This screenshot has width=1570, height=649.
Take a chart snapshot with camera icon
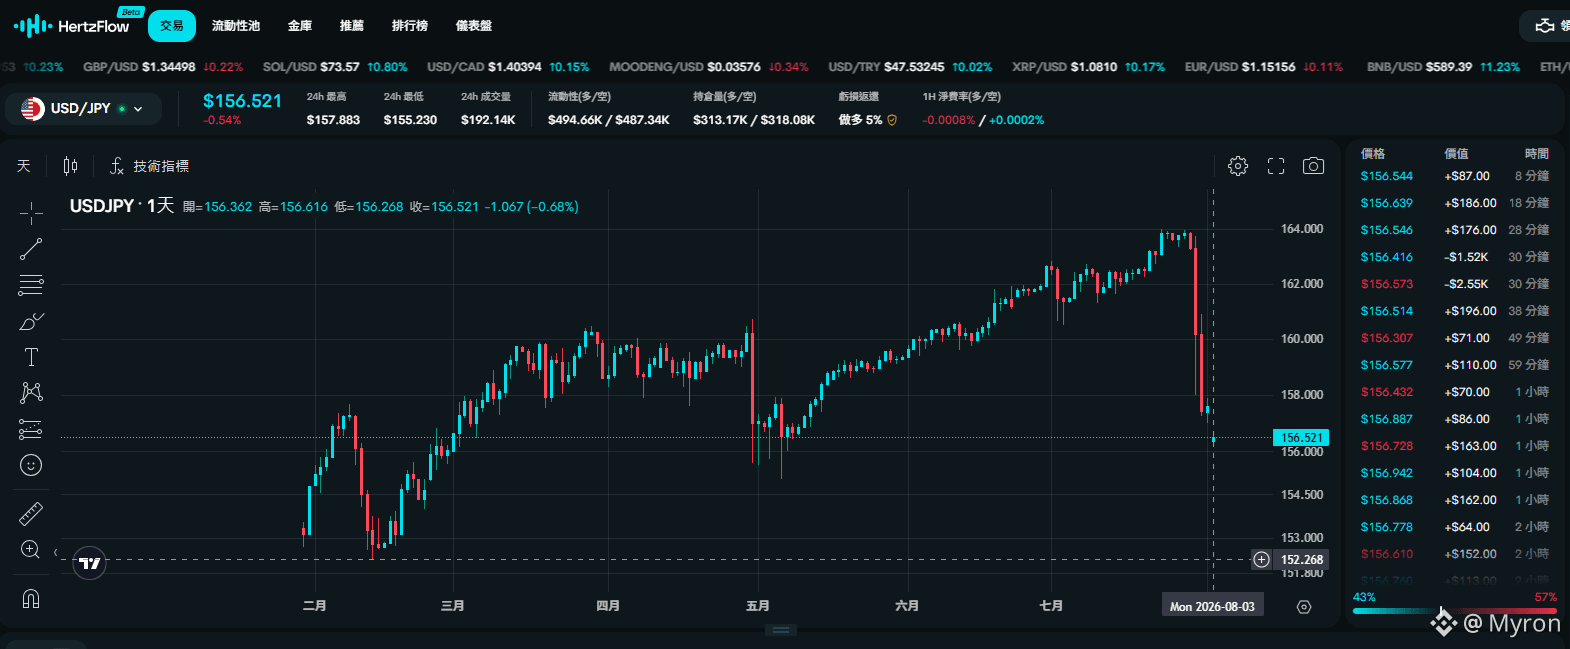(x=1313, y=166)
